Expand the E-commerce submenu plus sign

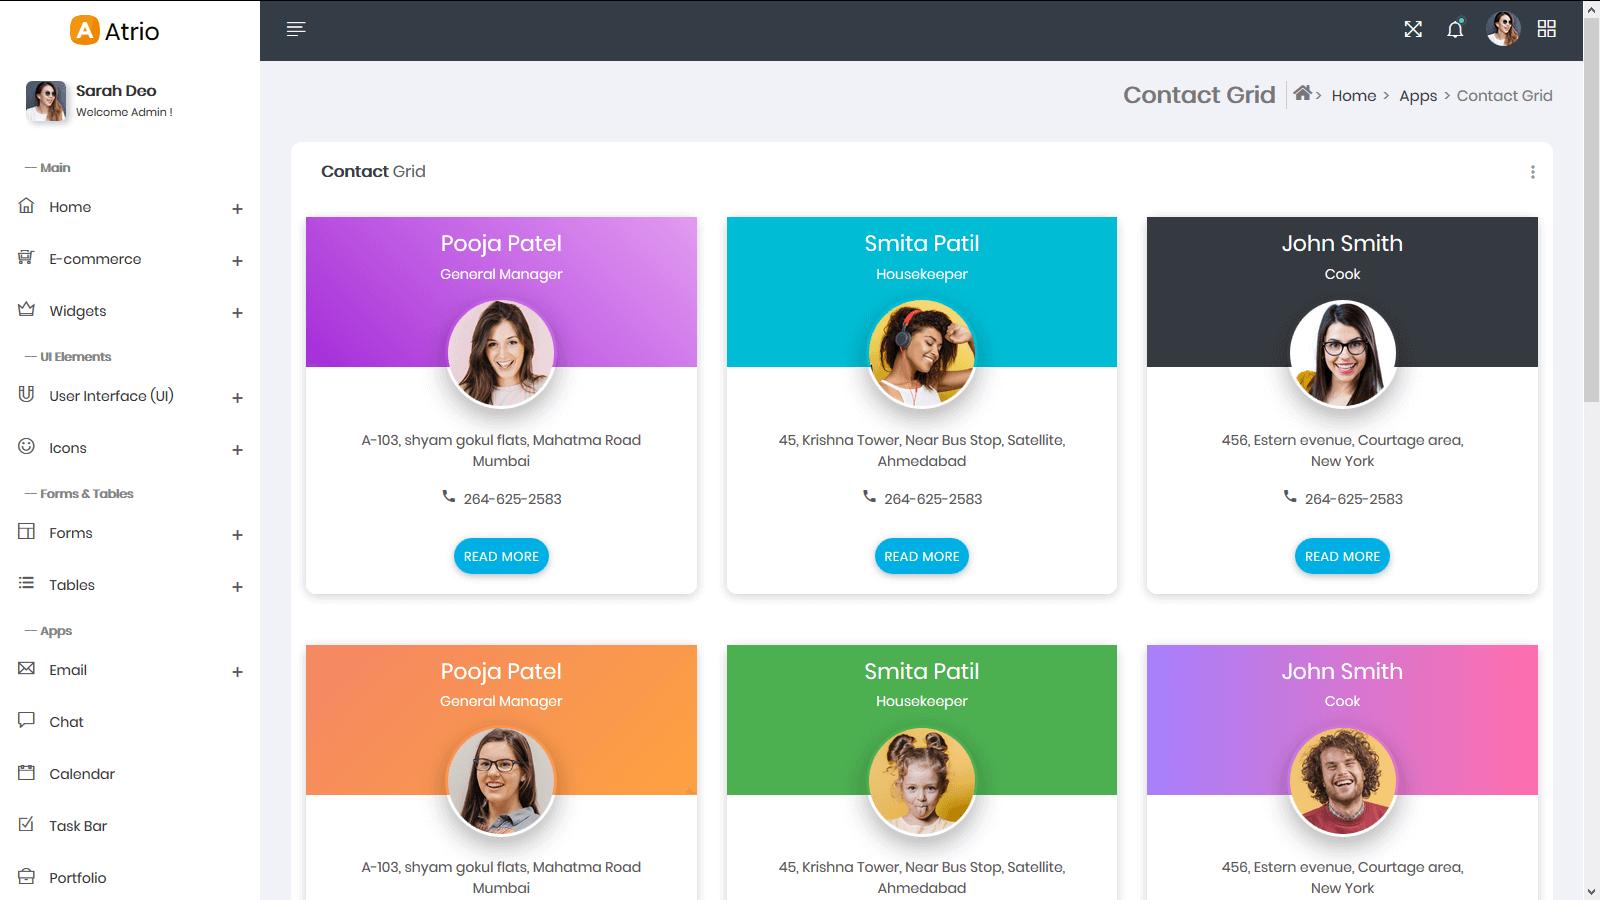(x=237, y=261)
